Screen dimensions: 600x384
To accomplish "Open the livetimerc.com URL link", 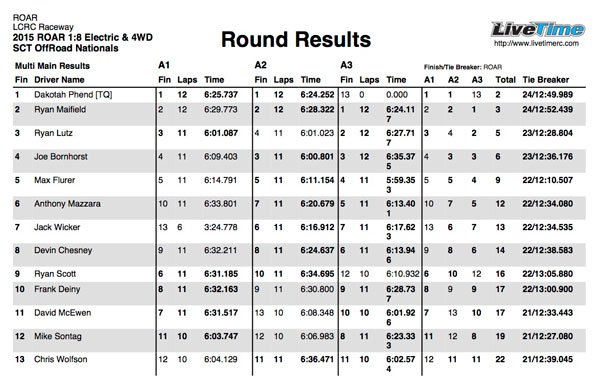I will coord(536,43).
